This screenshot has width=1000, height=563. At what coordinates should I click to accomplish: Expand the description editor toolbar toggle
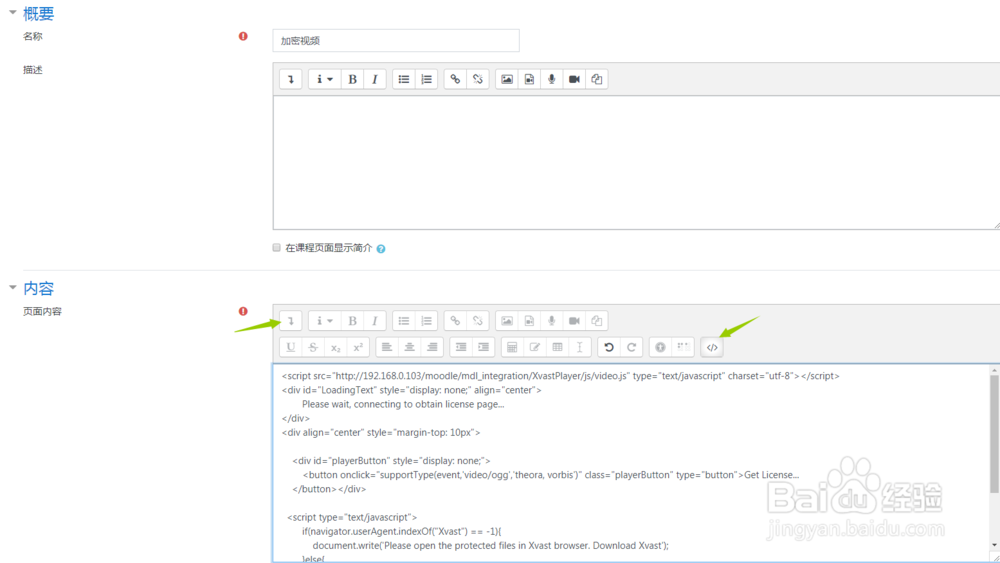291,79
